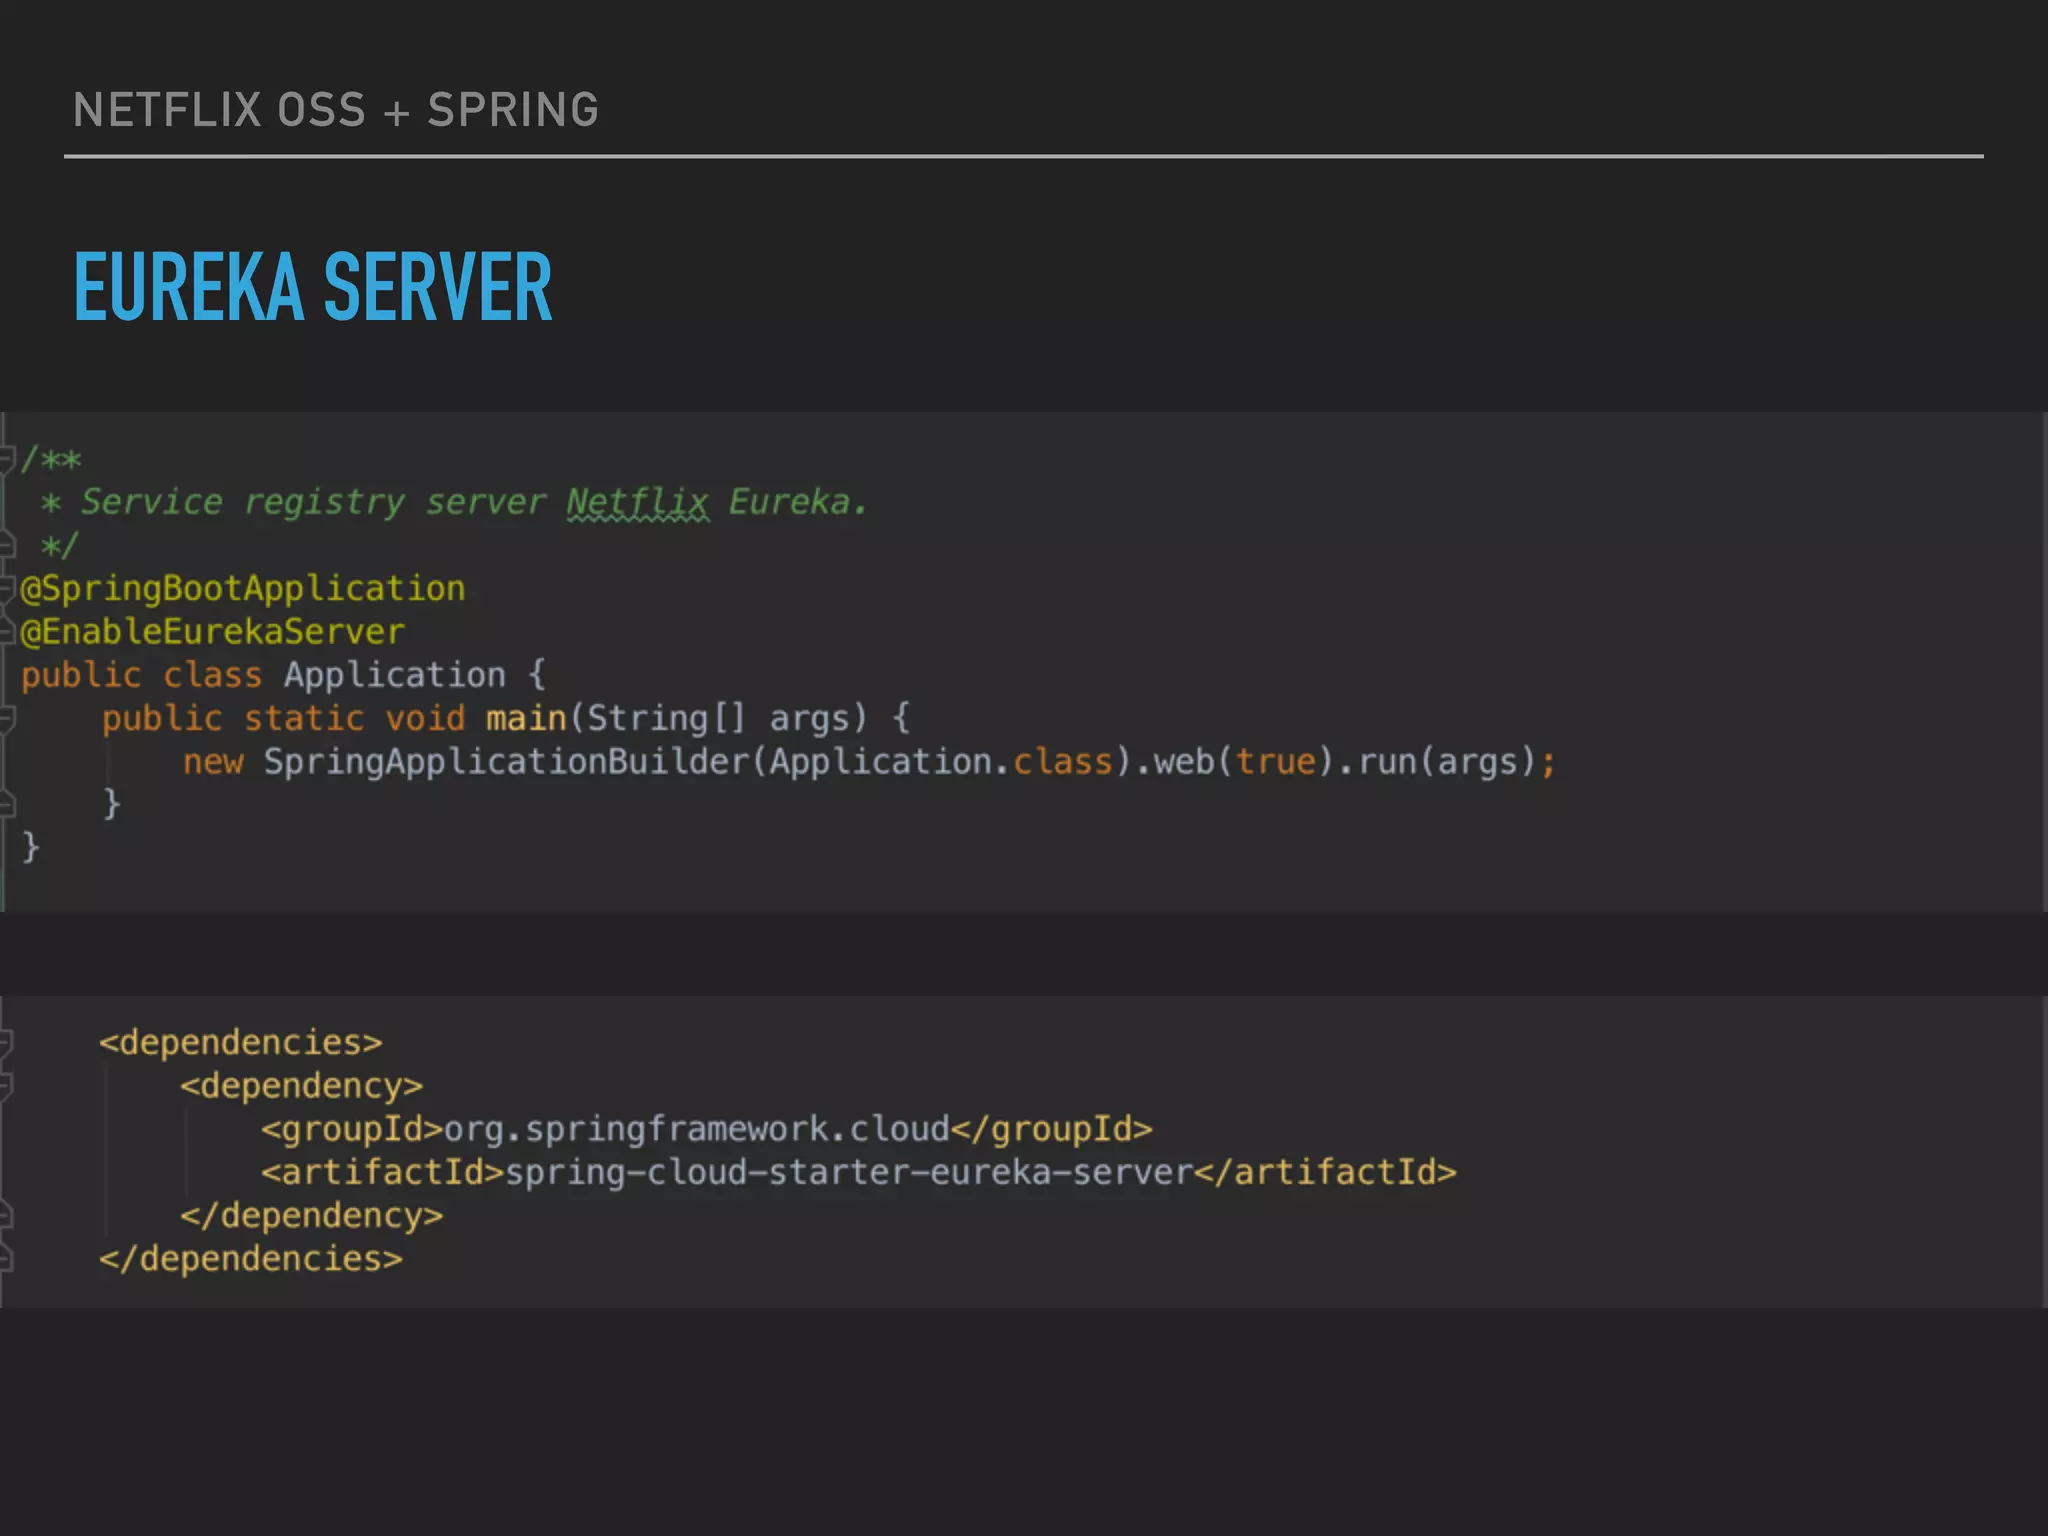2048x1536 pixels.
Task: Click the static keyword
Action: click(304, 718)
